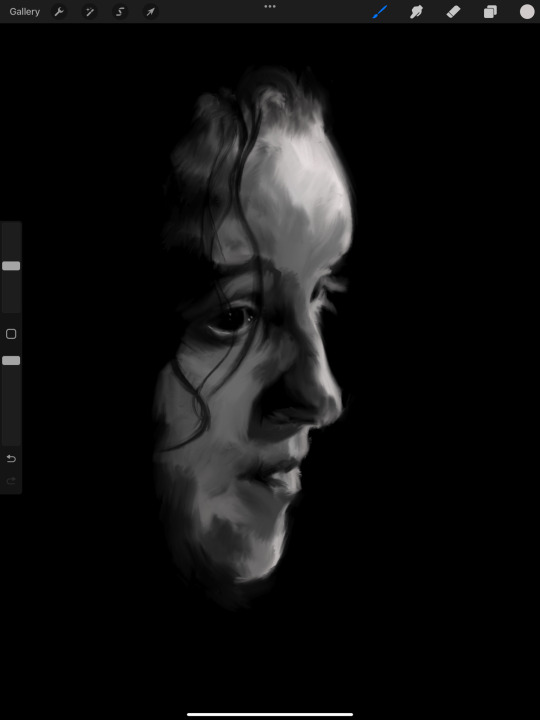The height and width of the screenshot is (720, 540).
Task: Tap the square Modify button on sidebar
Action: tap(11, 334)
